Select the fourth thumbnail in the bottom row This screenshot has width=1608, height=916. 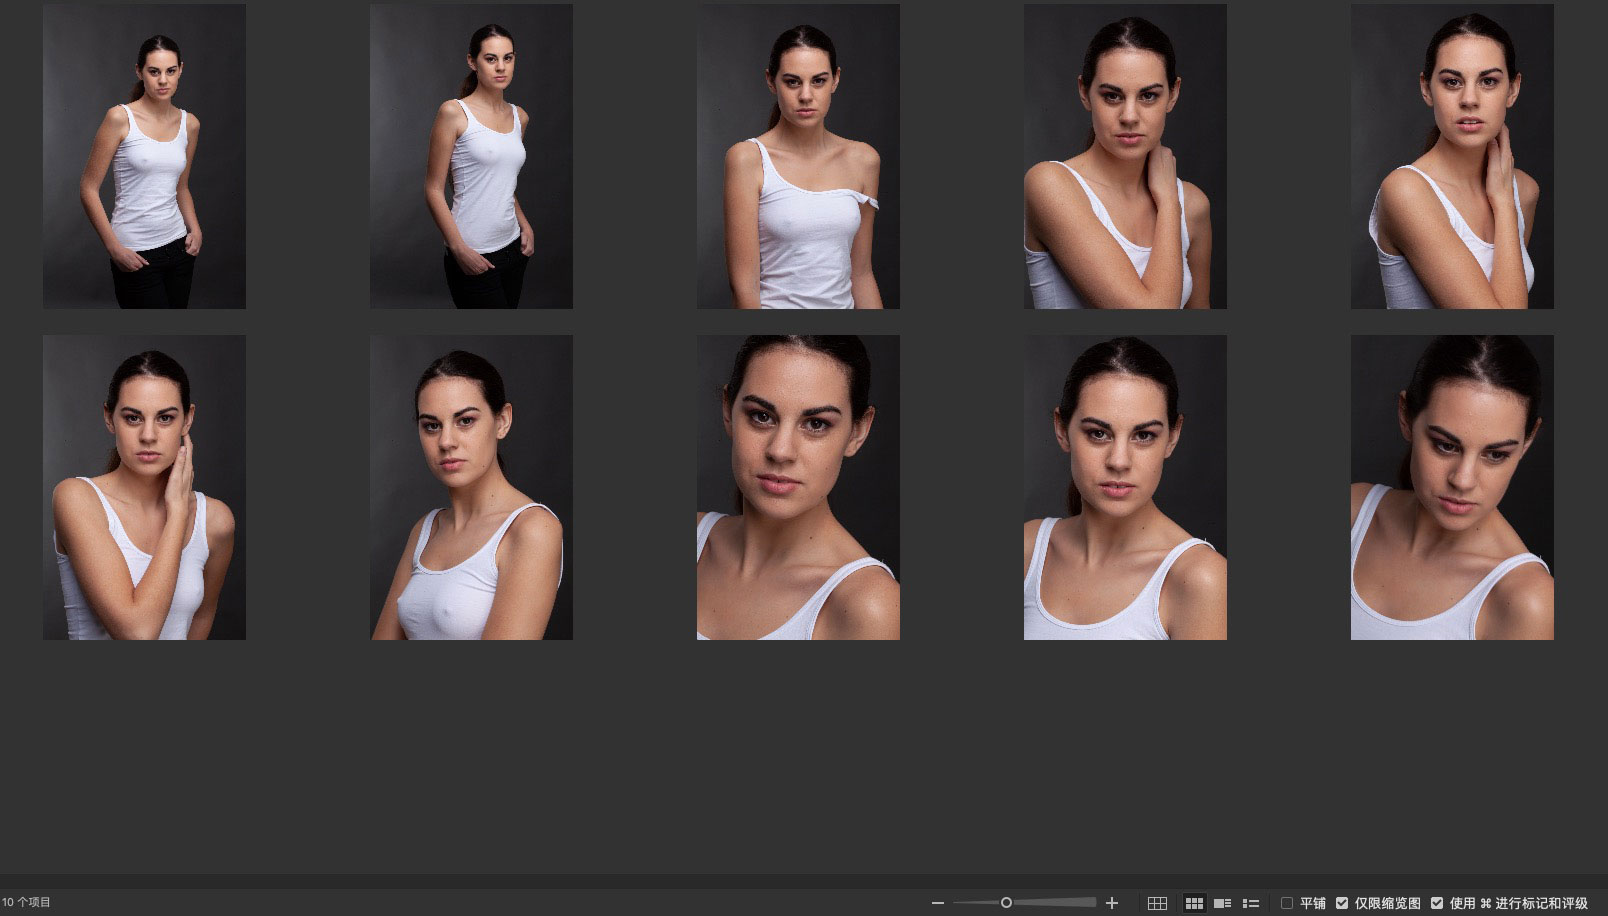(x=1125, y=487)
